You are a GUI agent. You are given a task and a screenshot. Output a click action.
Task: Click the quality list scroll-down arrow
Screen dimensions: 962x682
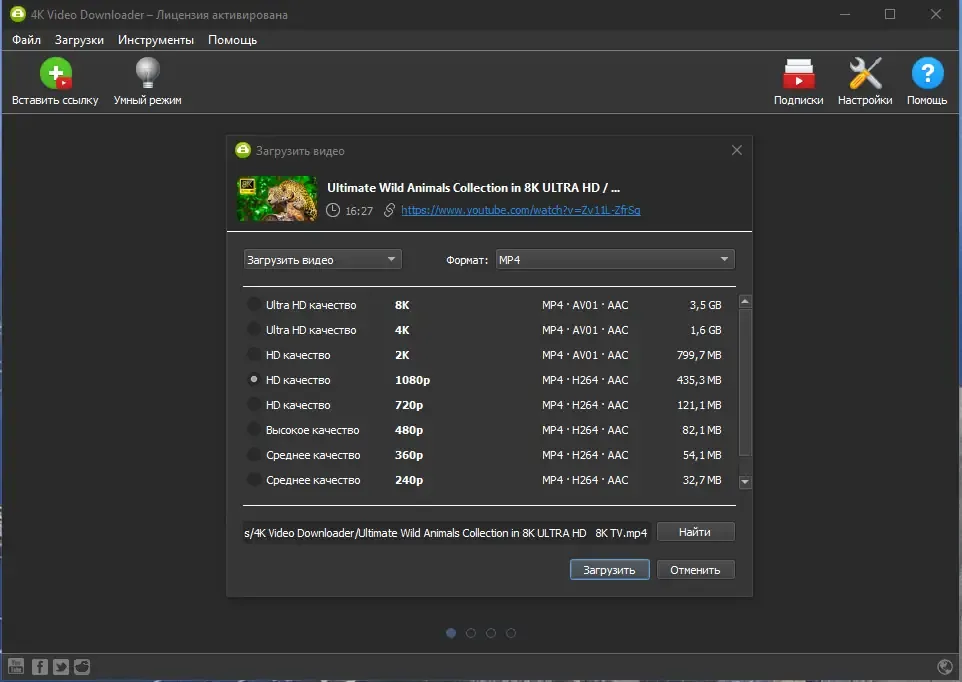coord(745,482)
